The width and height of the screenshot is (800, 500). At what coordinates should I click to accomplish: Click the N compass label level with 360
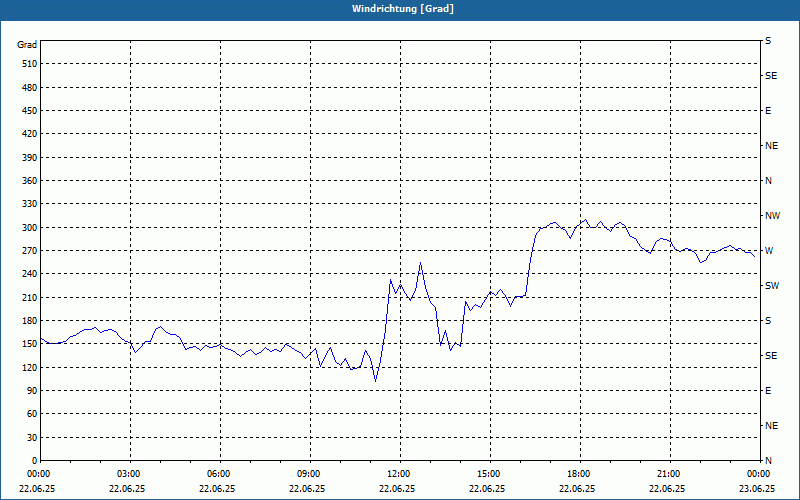768,181
